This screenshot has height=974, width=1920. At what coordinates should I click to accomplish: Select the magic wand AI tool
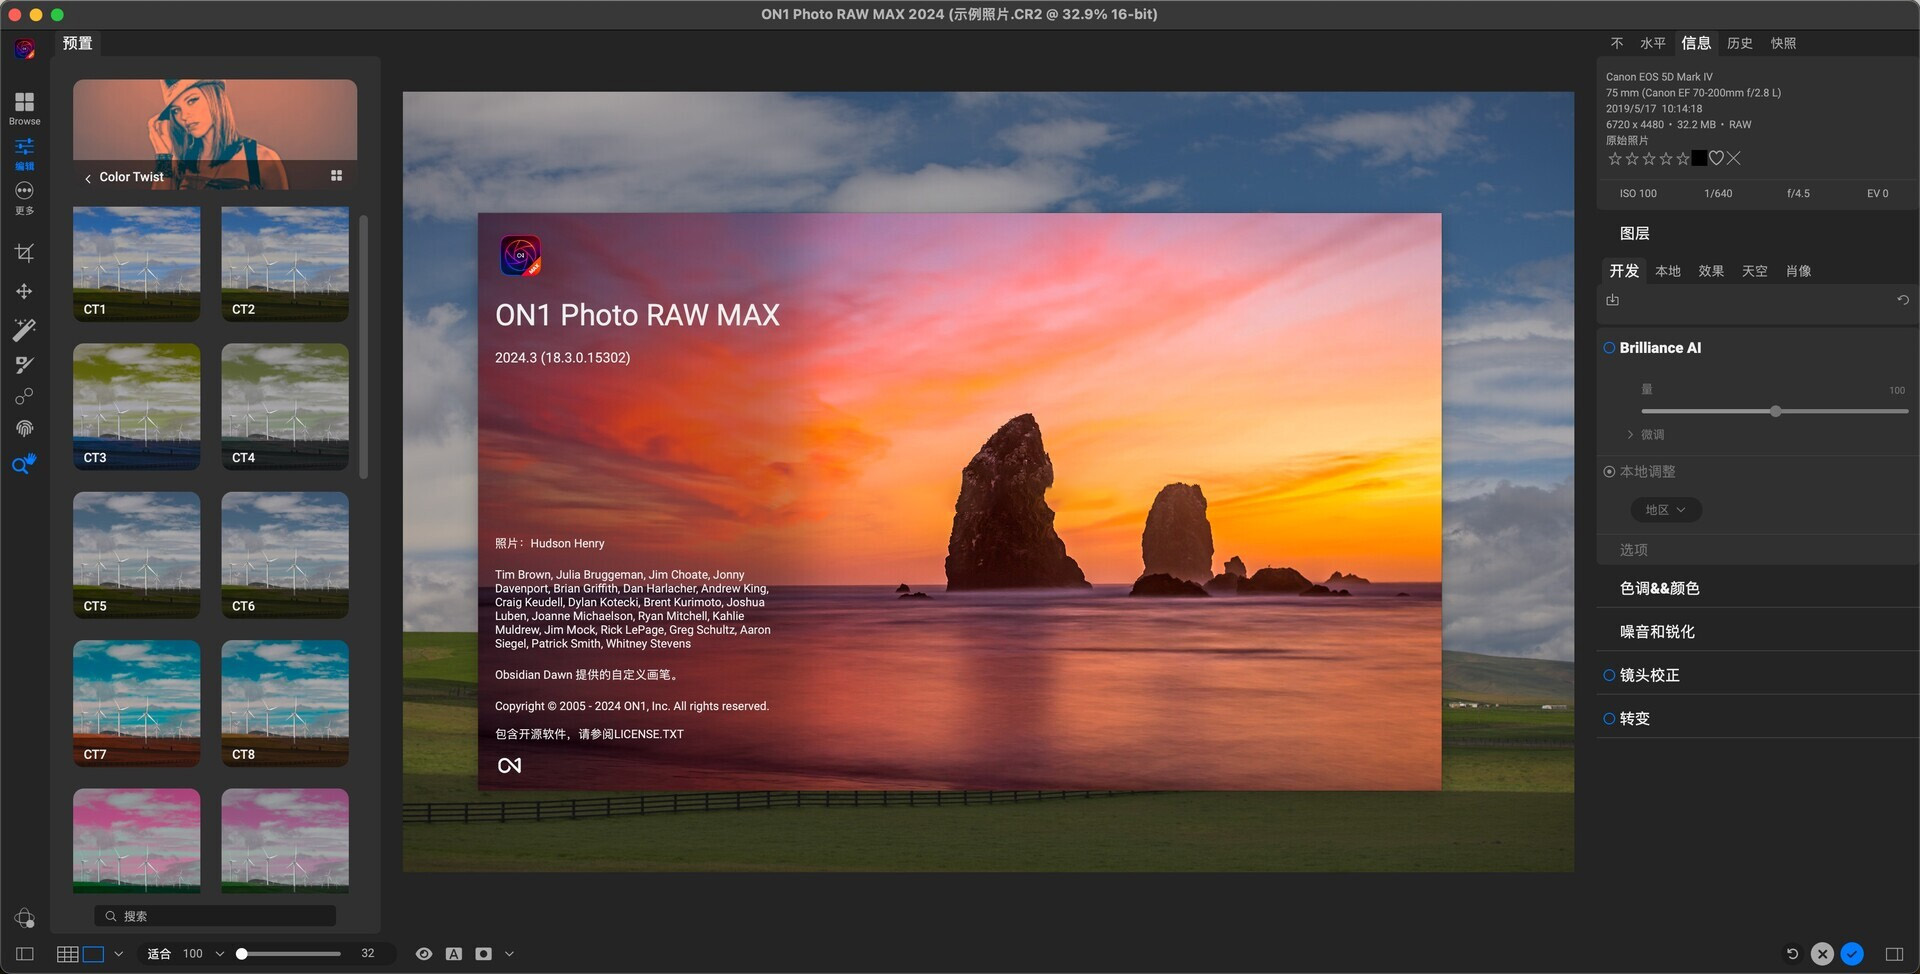[x=24, y=329]
